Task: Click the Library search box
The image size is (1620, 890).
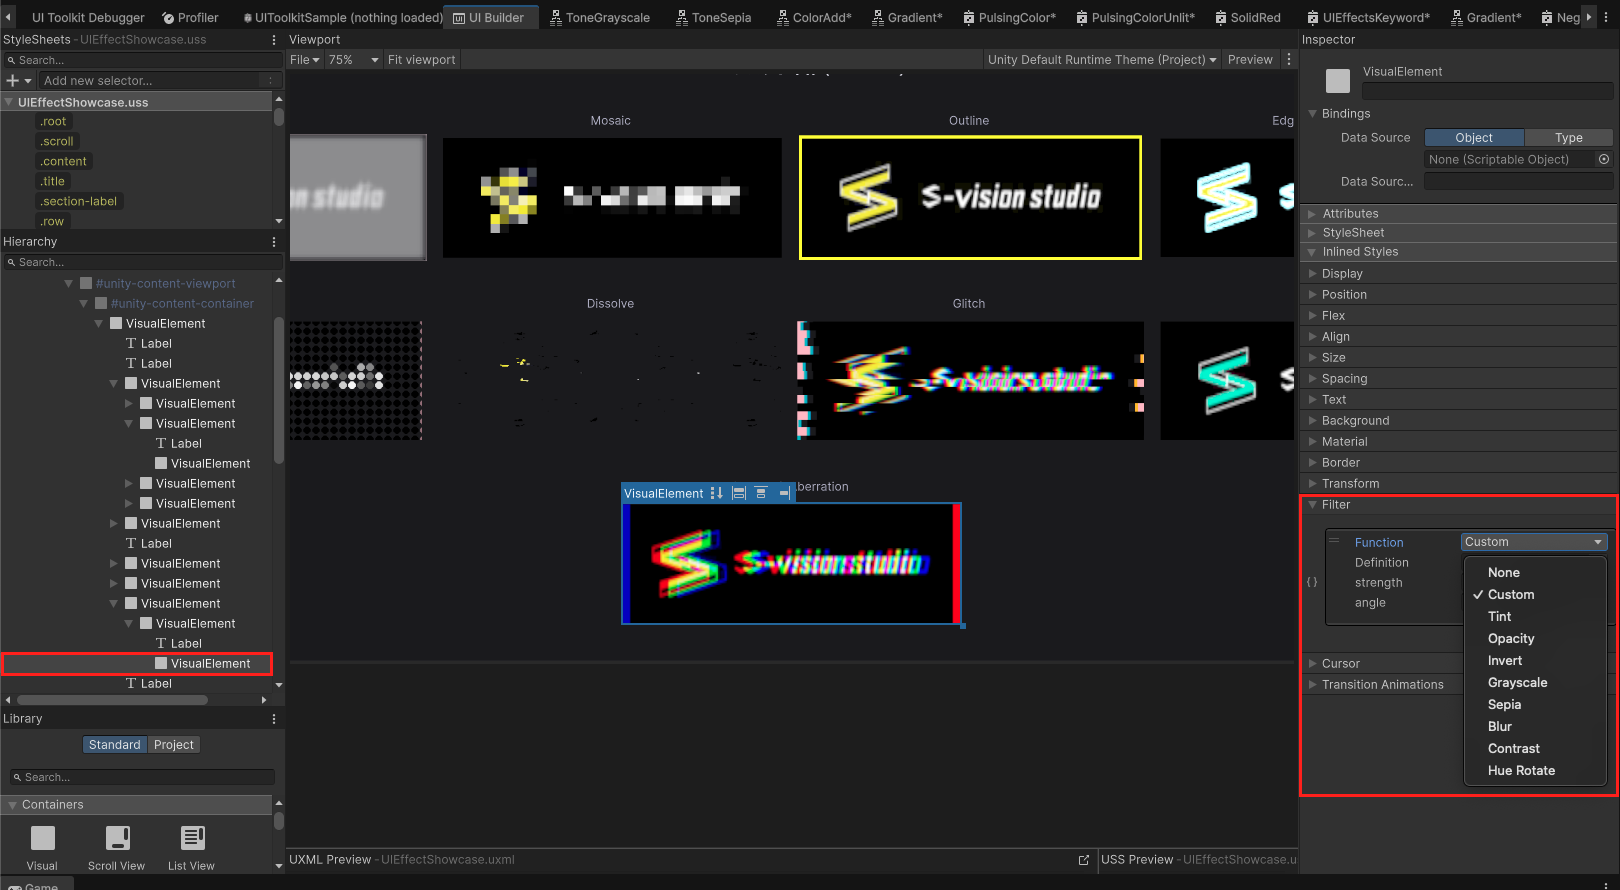Action: coord(142,777)
